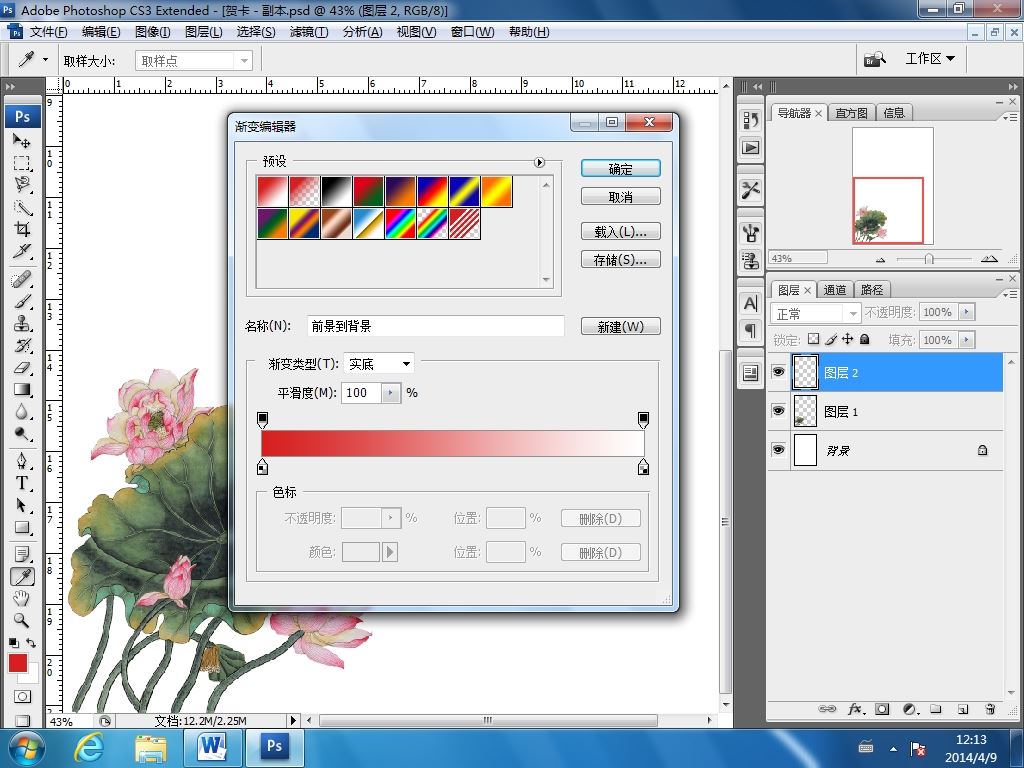Swap foreground and background colors
Viewport: 1024px width, 768px height.
coord(31,643)
